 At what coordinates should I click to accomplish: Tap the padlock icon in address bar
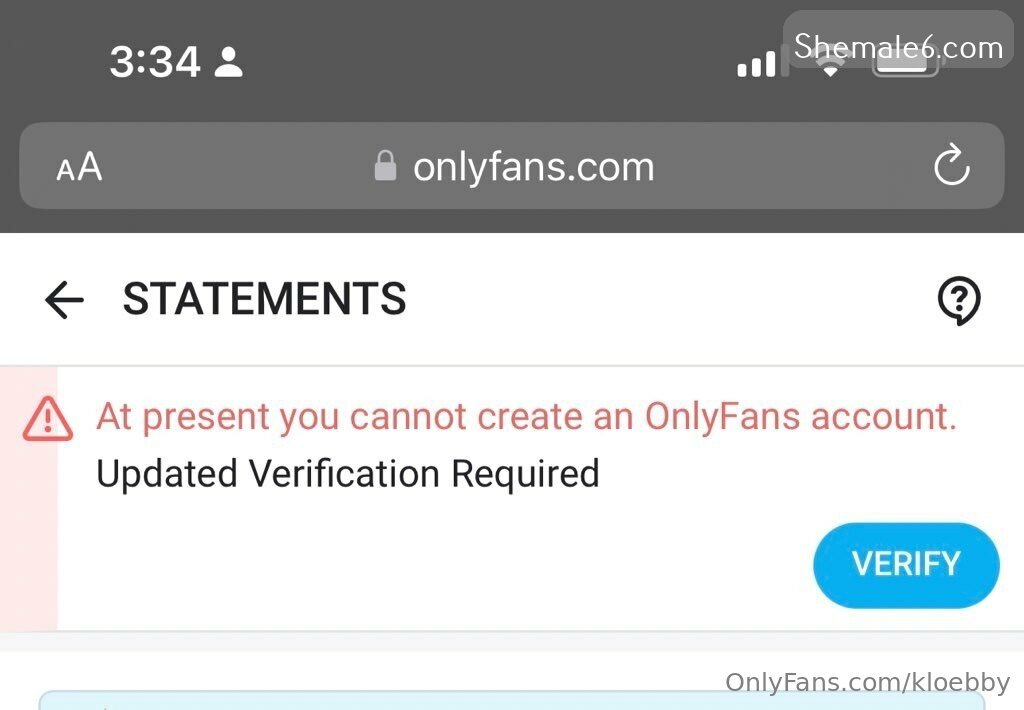385,166
